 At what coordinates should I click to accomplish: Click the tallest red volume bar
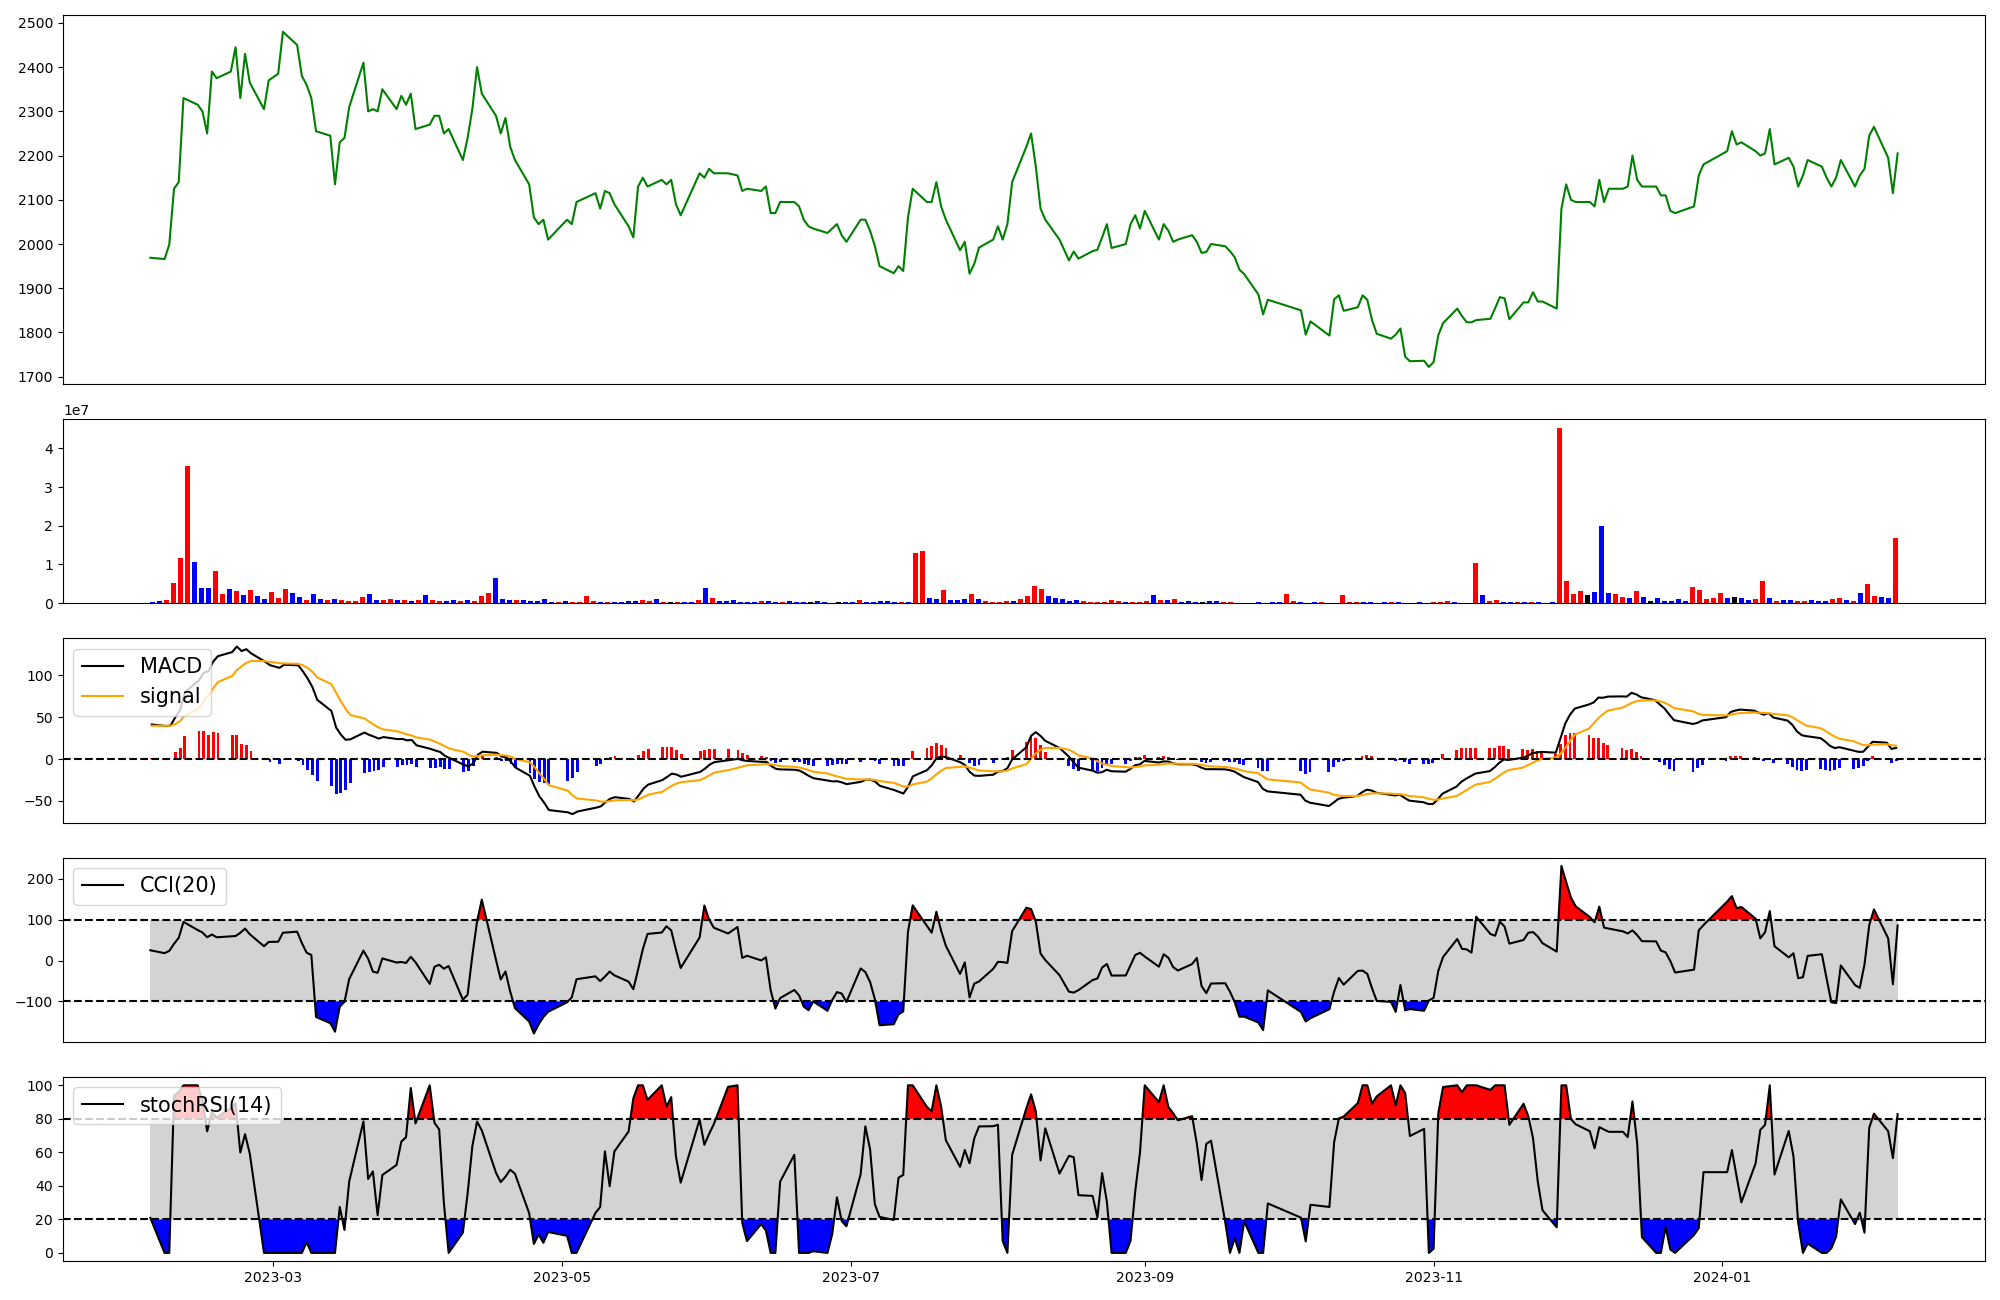pos(1559,515)
